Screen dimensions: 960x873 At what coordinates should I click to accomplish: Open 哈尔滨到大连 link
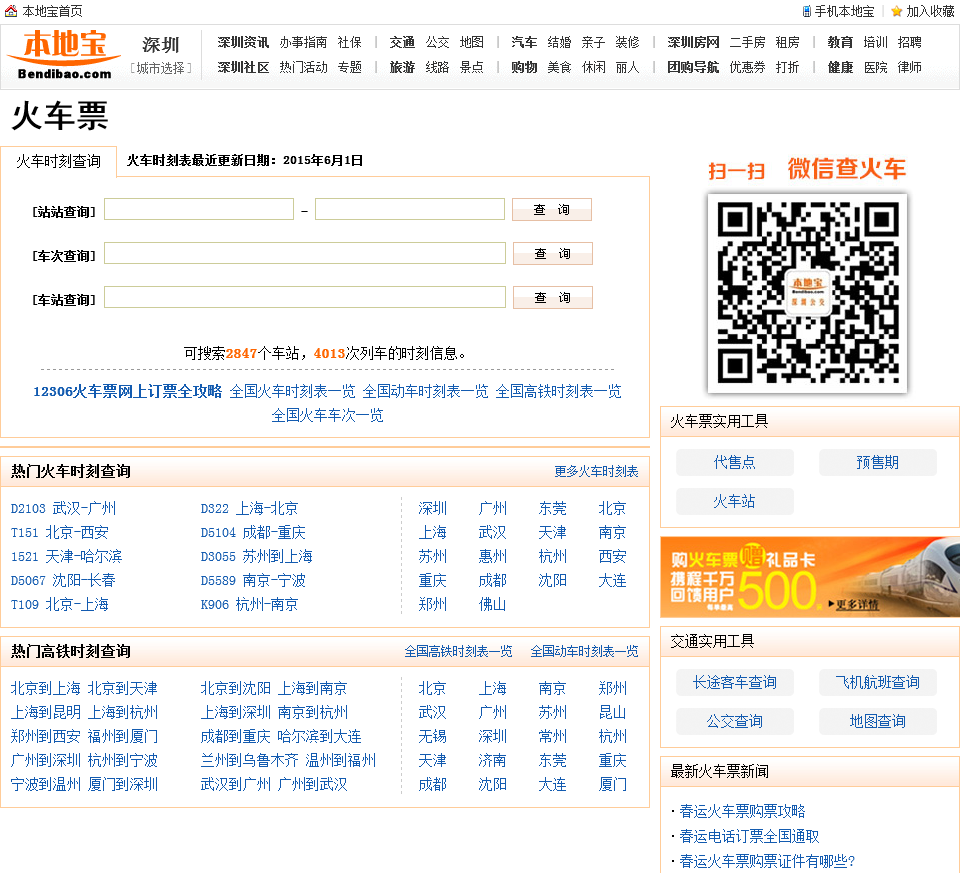(x=319, y=736)
